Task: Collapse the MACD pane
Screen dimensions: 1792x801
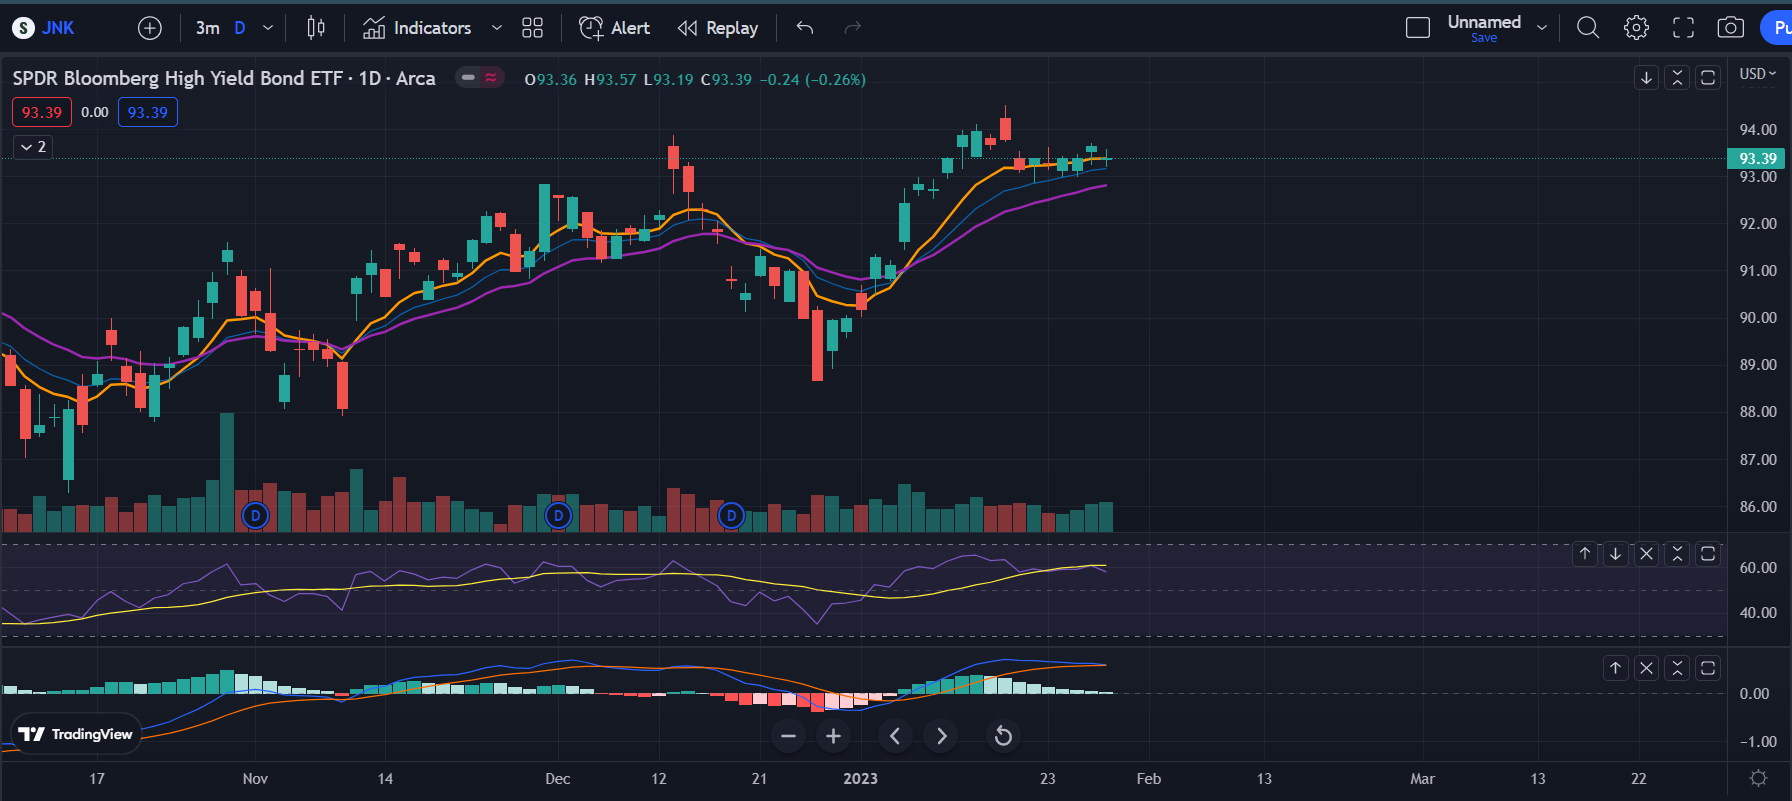Action: pos(1678,668)
